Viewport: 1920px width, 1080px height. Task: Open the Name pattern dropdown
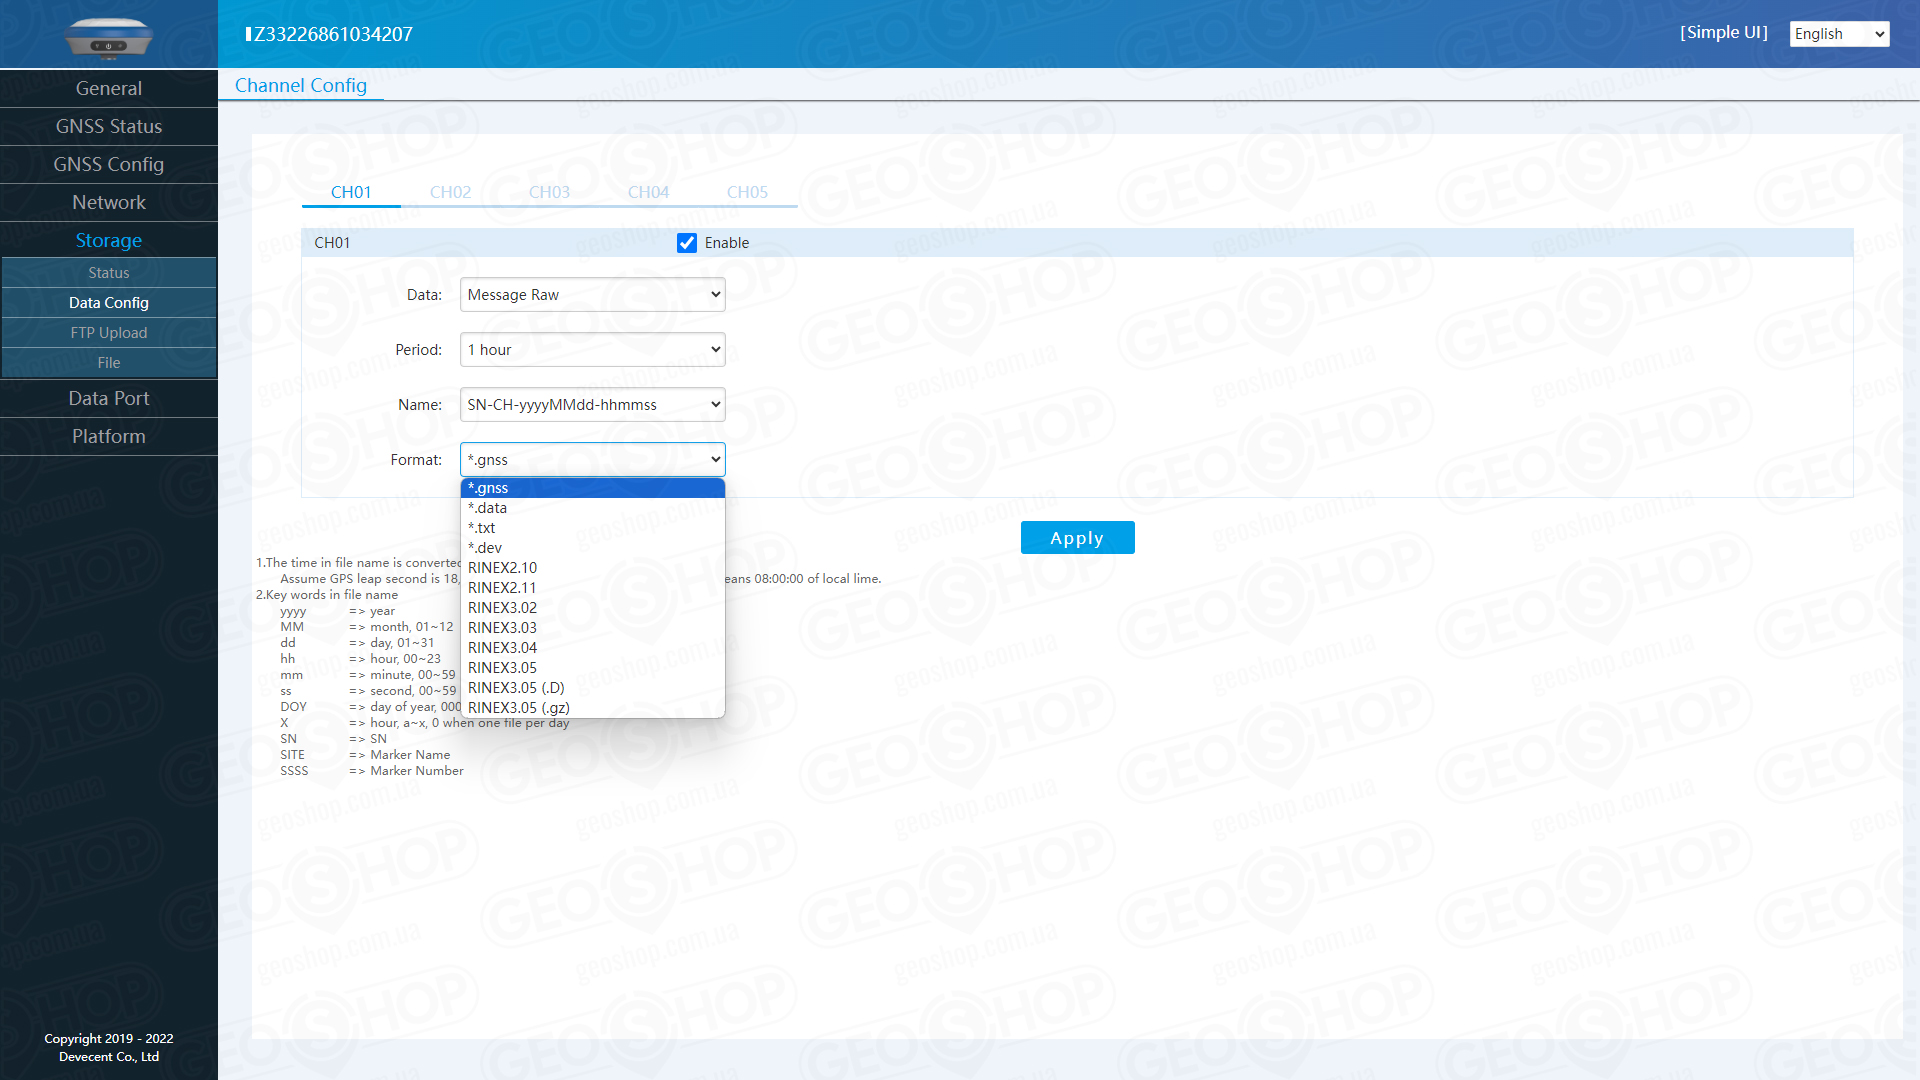point(592,405)
